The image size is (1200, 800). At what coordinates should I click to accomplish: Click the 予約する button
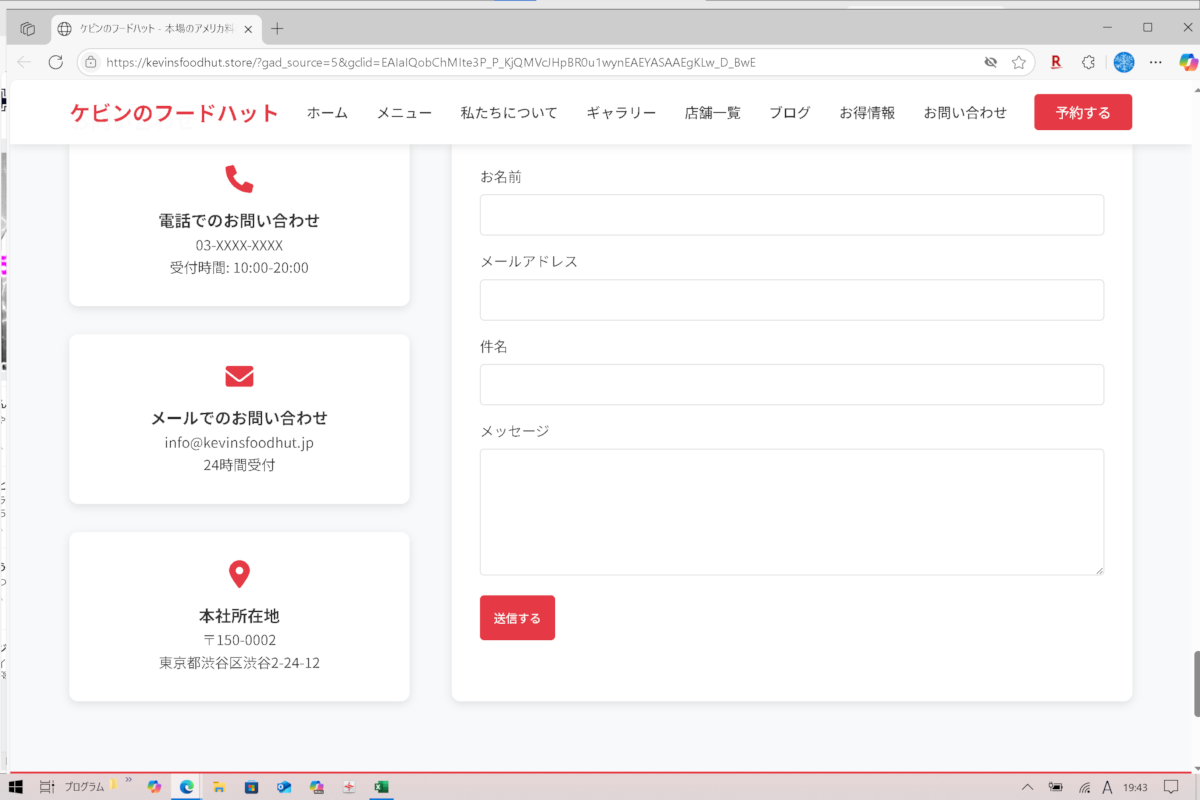click(x=1082, y=113)
